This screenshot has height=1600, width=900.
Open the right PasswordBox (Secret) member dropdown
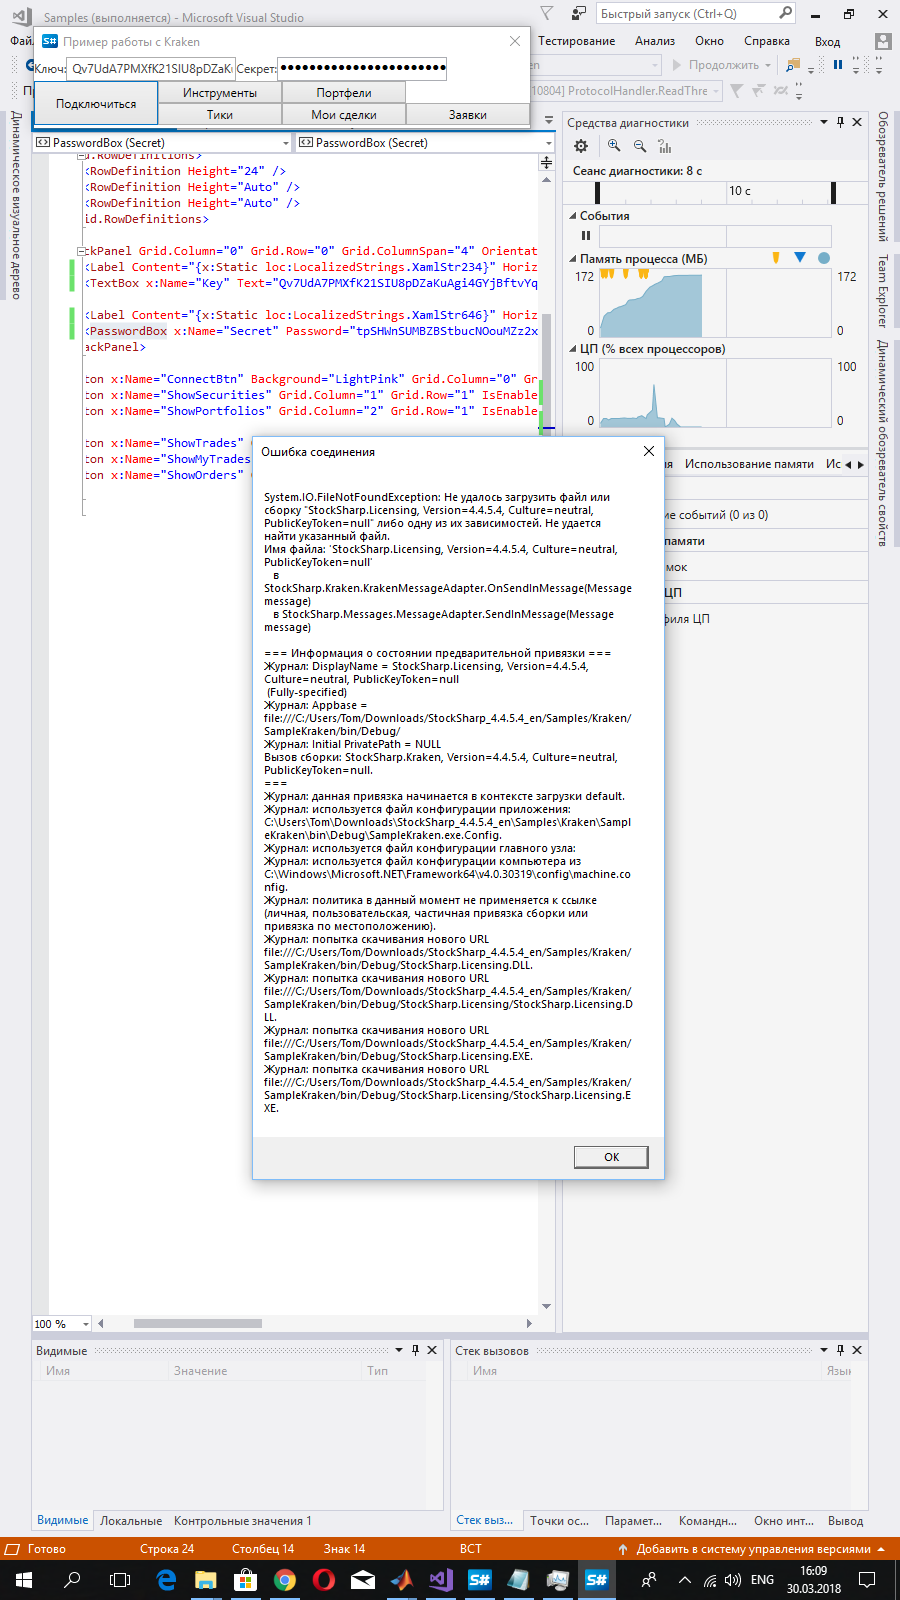click(547, 143)
